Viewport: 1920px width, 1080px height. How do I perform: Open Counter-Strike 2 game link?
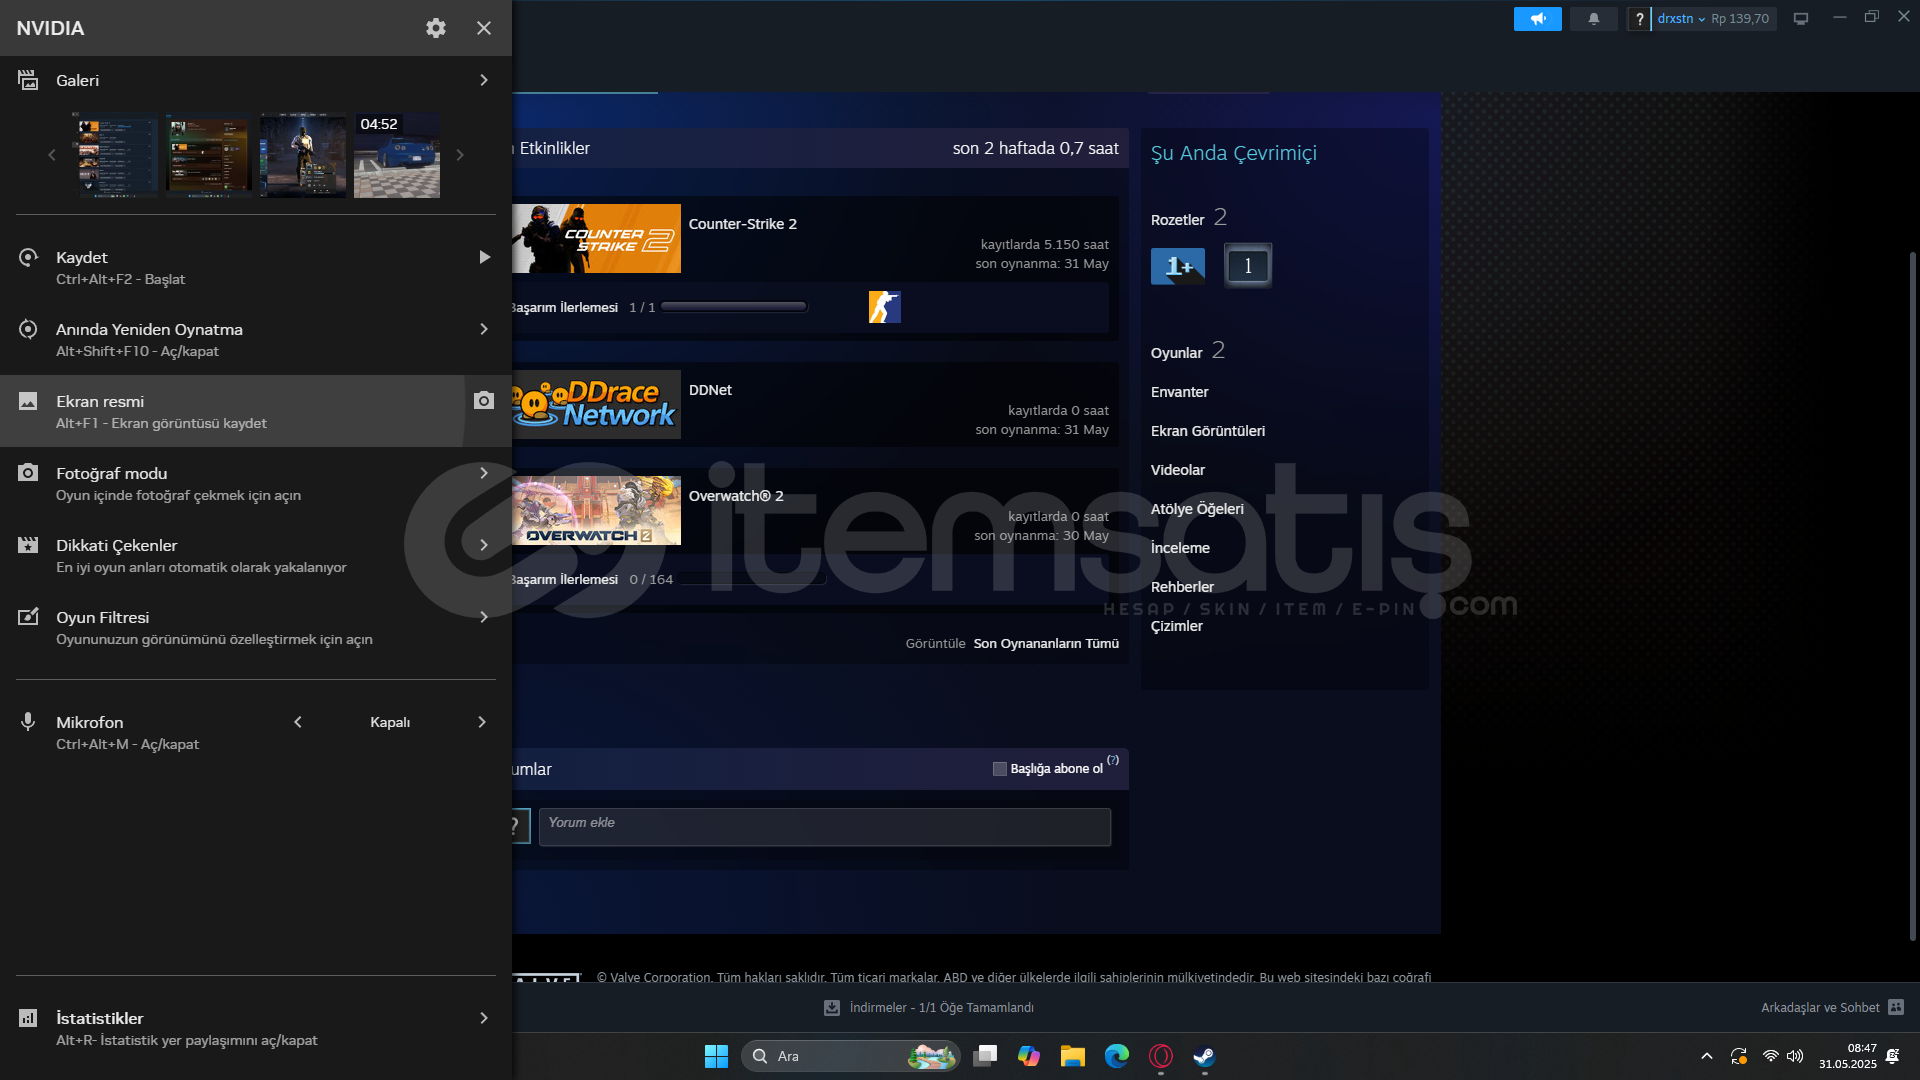point(743,224)
